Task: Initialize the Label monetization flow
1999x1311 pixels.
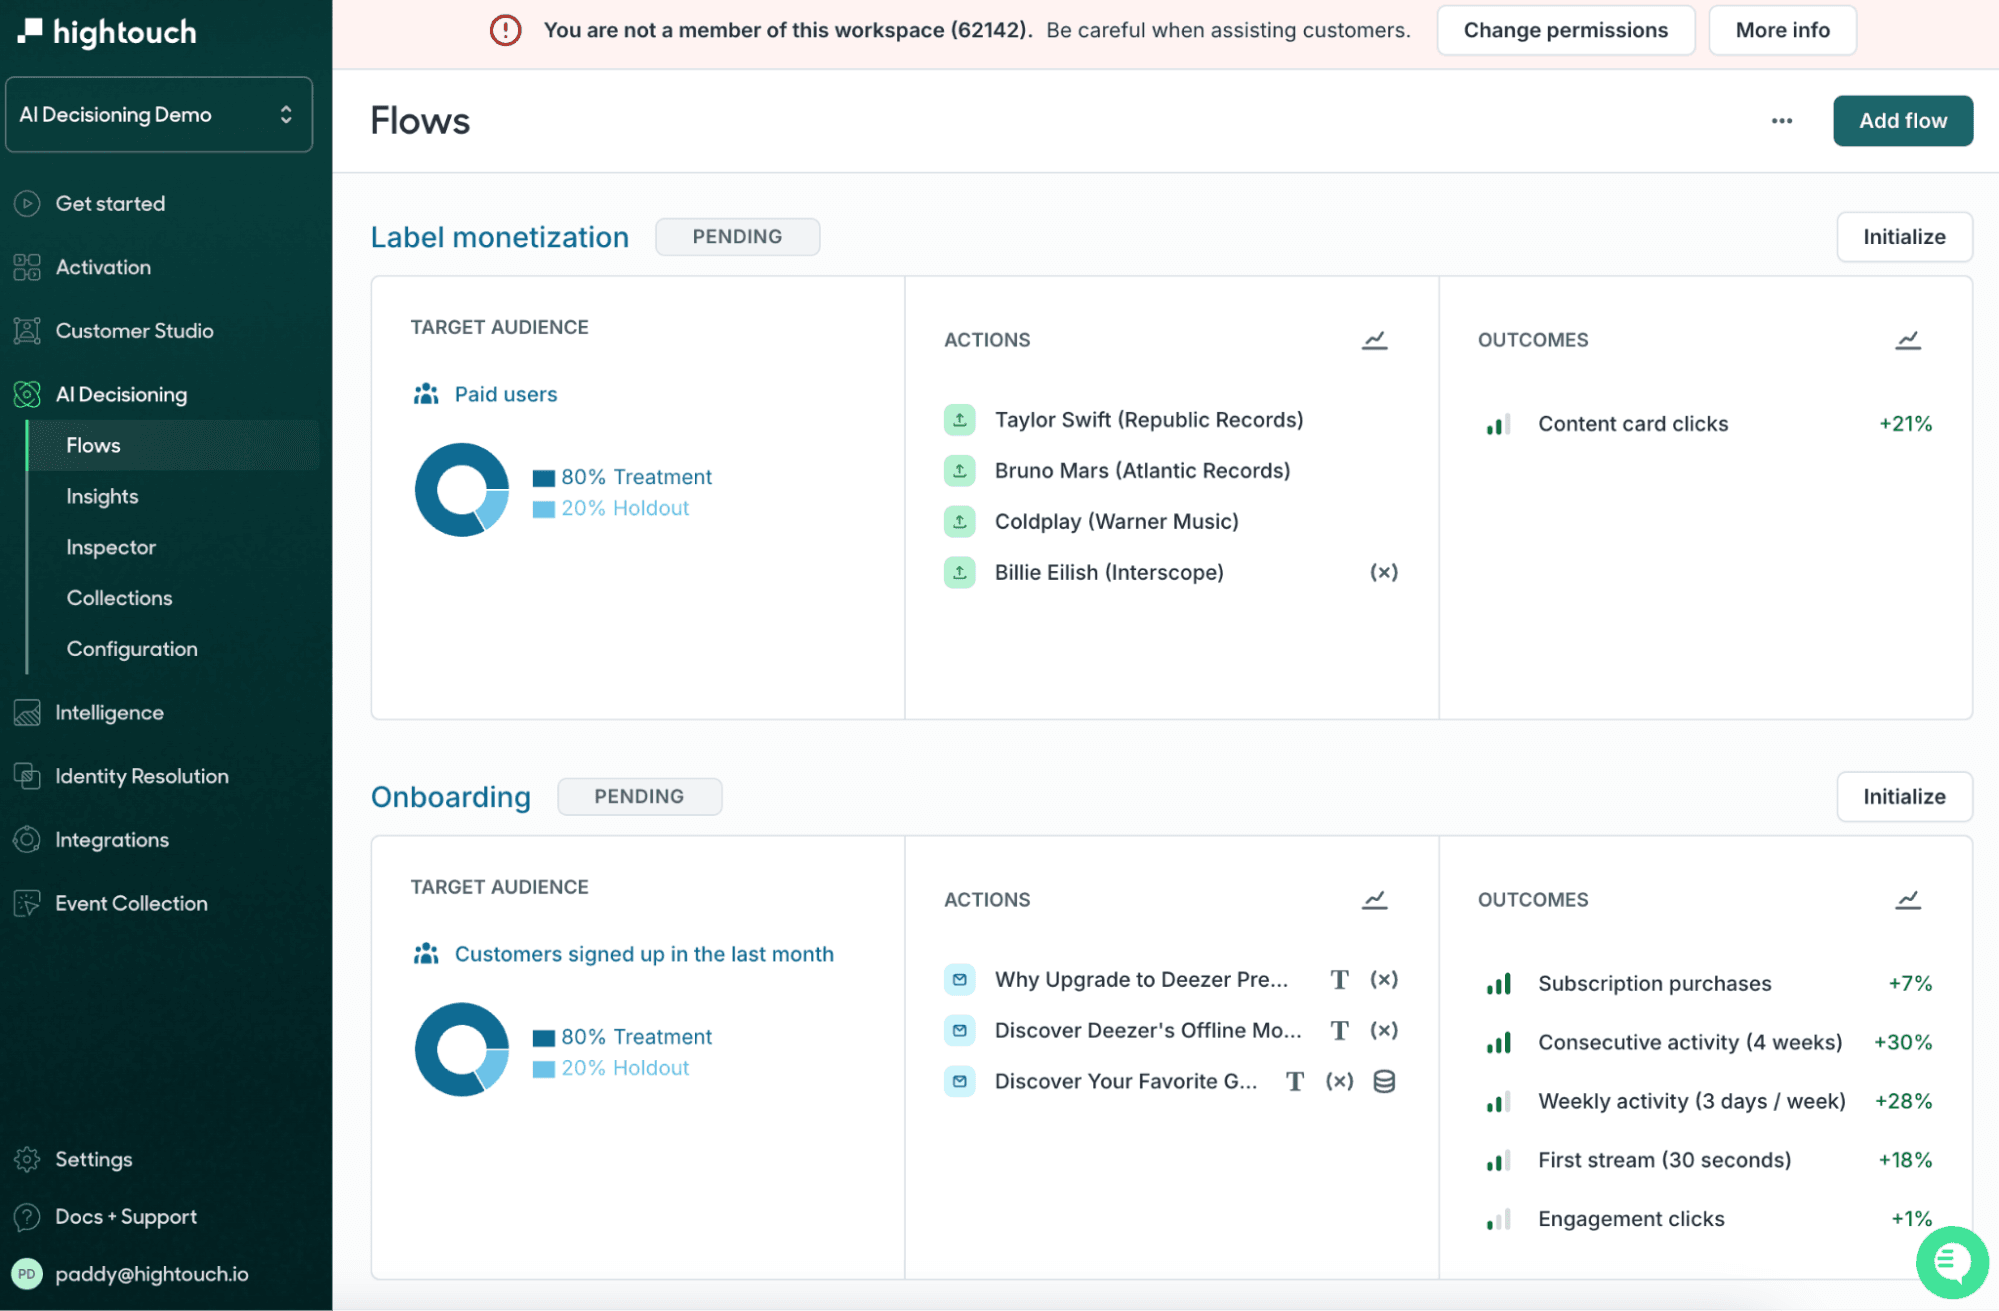Action: (x=1903, y=237)
